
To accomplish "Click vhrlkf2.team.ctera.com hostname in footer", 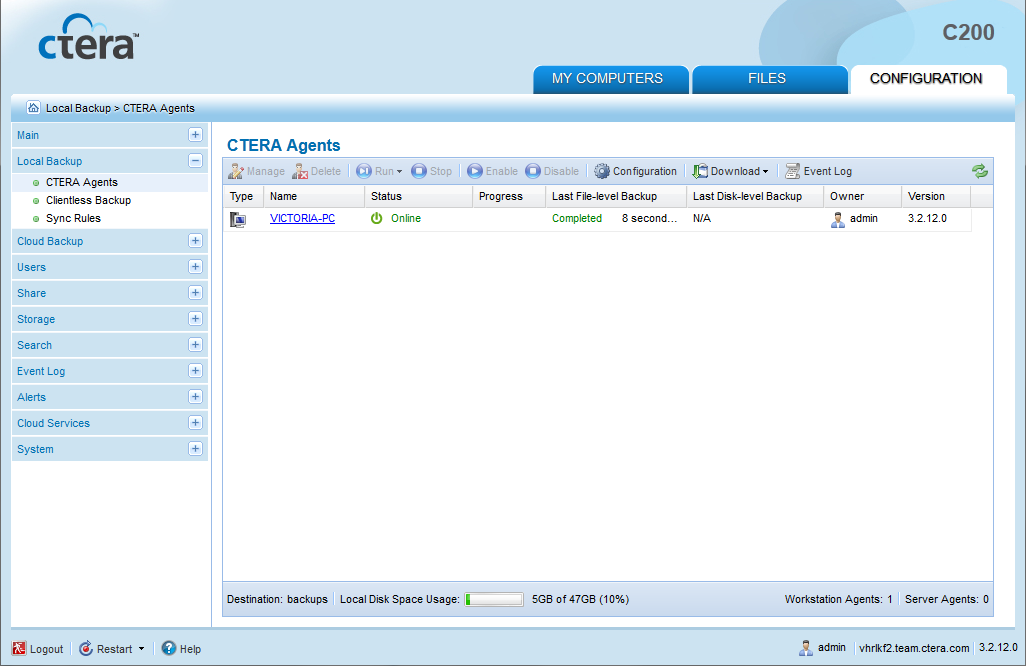I will [914, 648].
